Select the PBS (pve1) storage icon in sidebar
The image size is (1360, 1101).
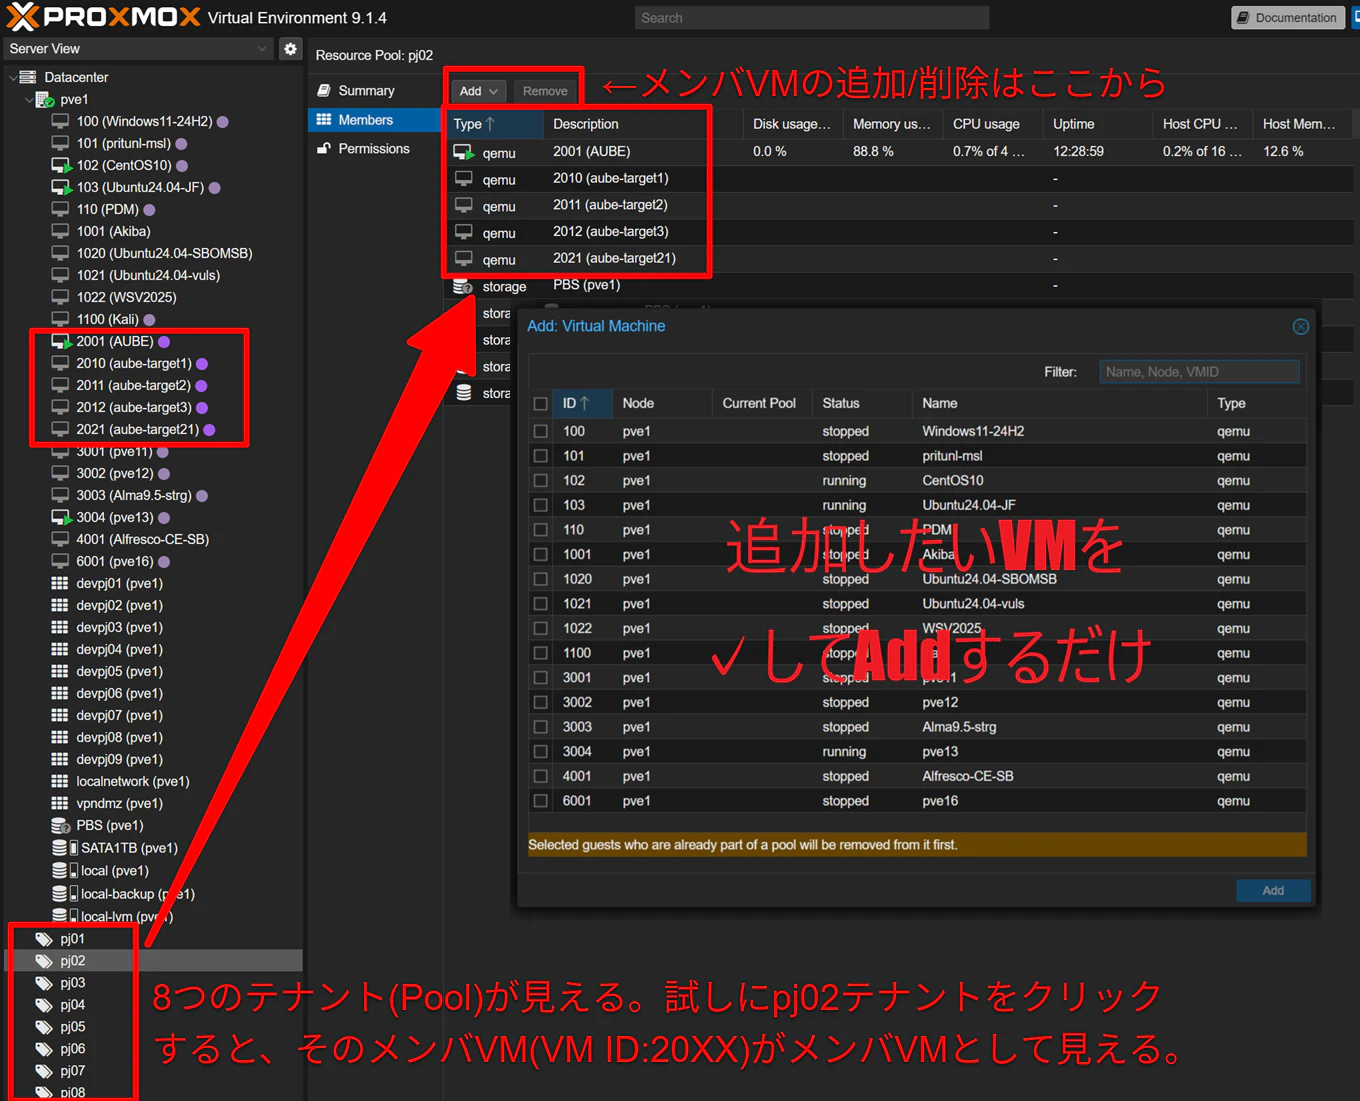click(x=60, y=825)
